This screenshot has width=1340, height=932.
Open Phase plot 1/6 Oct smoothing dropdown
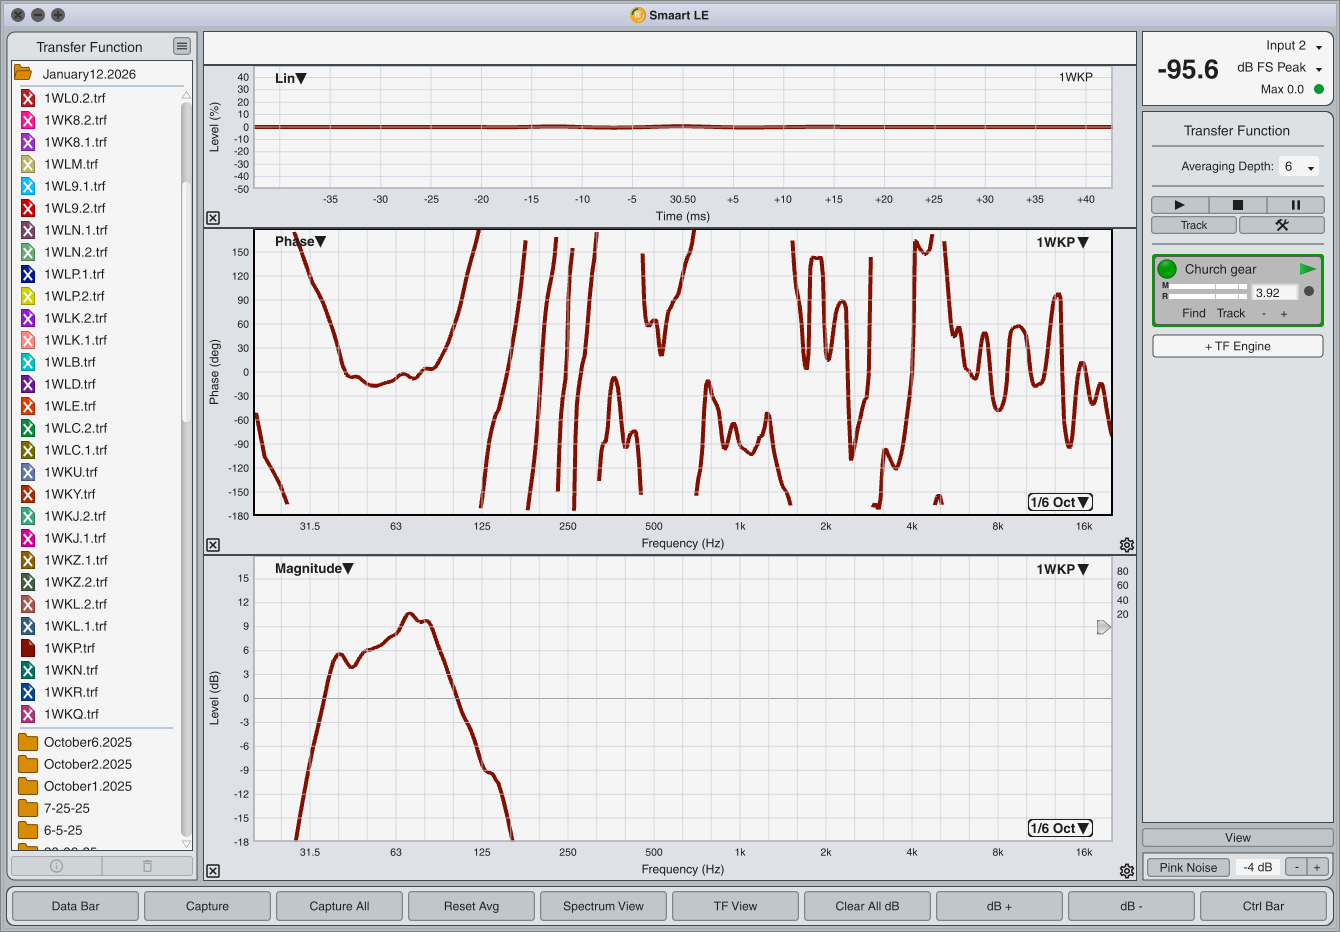pyautogui.click(x=1060, y=502)
